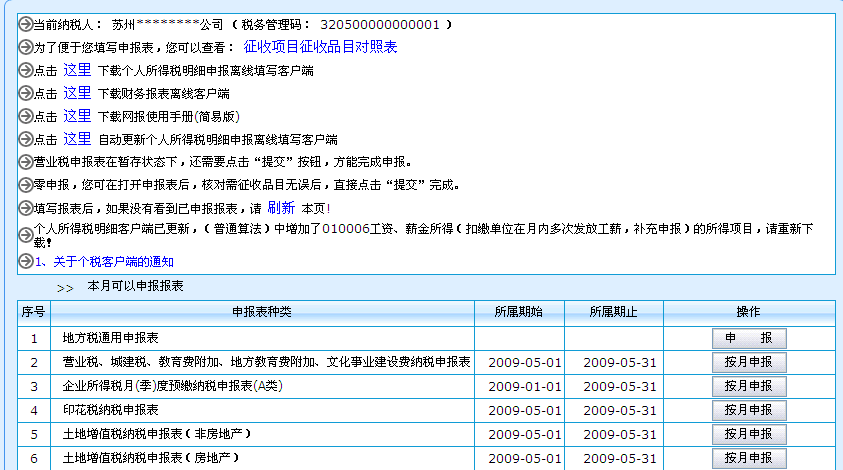Image resolution: width=843 pixels, height=470 pixels.
Task: Click 按月申报 for 营业税、城建税 row
Action: [x=749, y=362]
